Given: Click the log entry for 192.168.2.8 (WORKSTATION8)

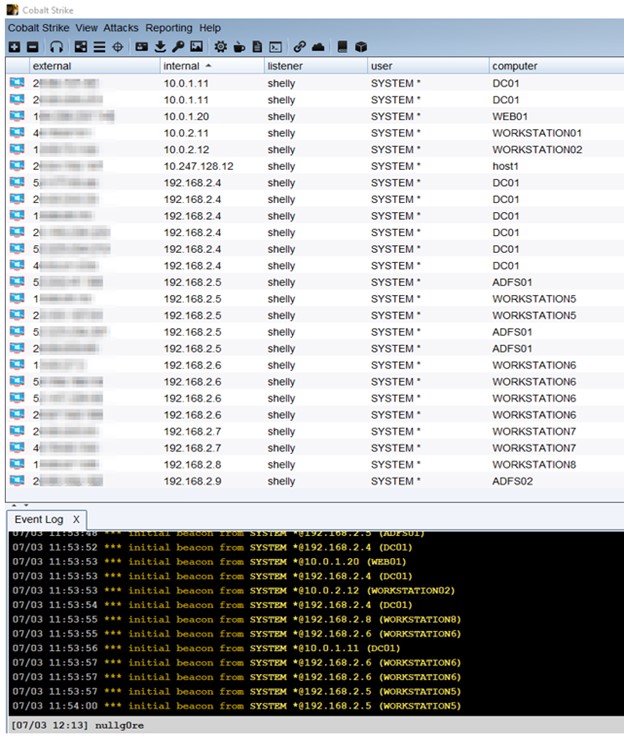Looking at the screenshot, I should (x=237, y=620).
